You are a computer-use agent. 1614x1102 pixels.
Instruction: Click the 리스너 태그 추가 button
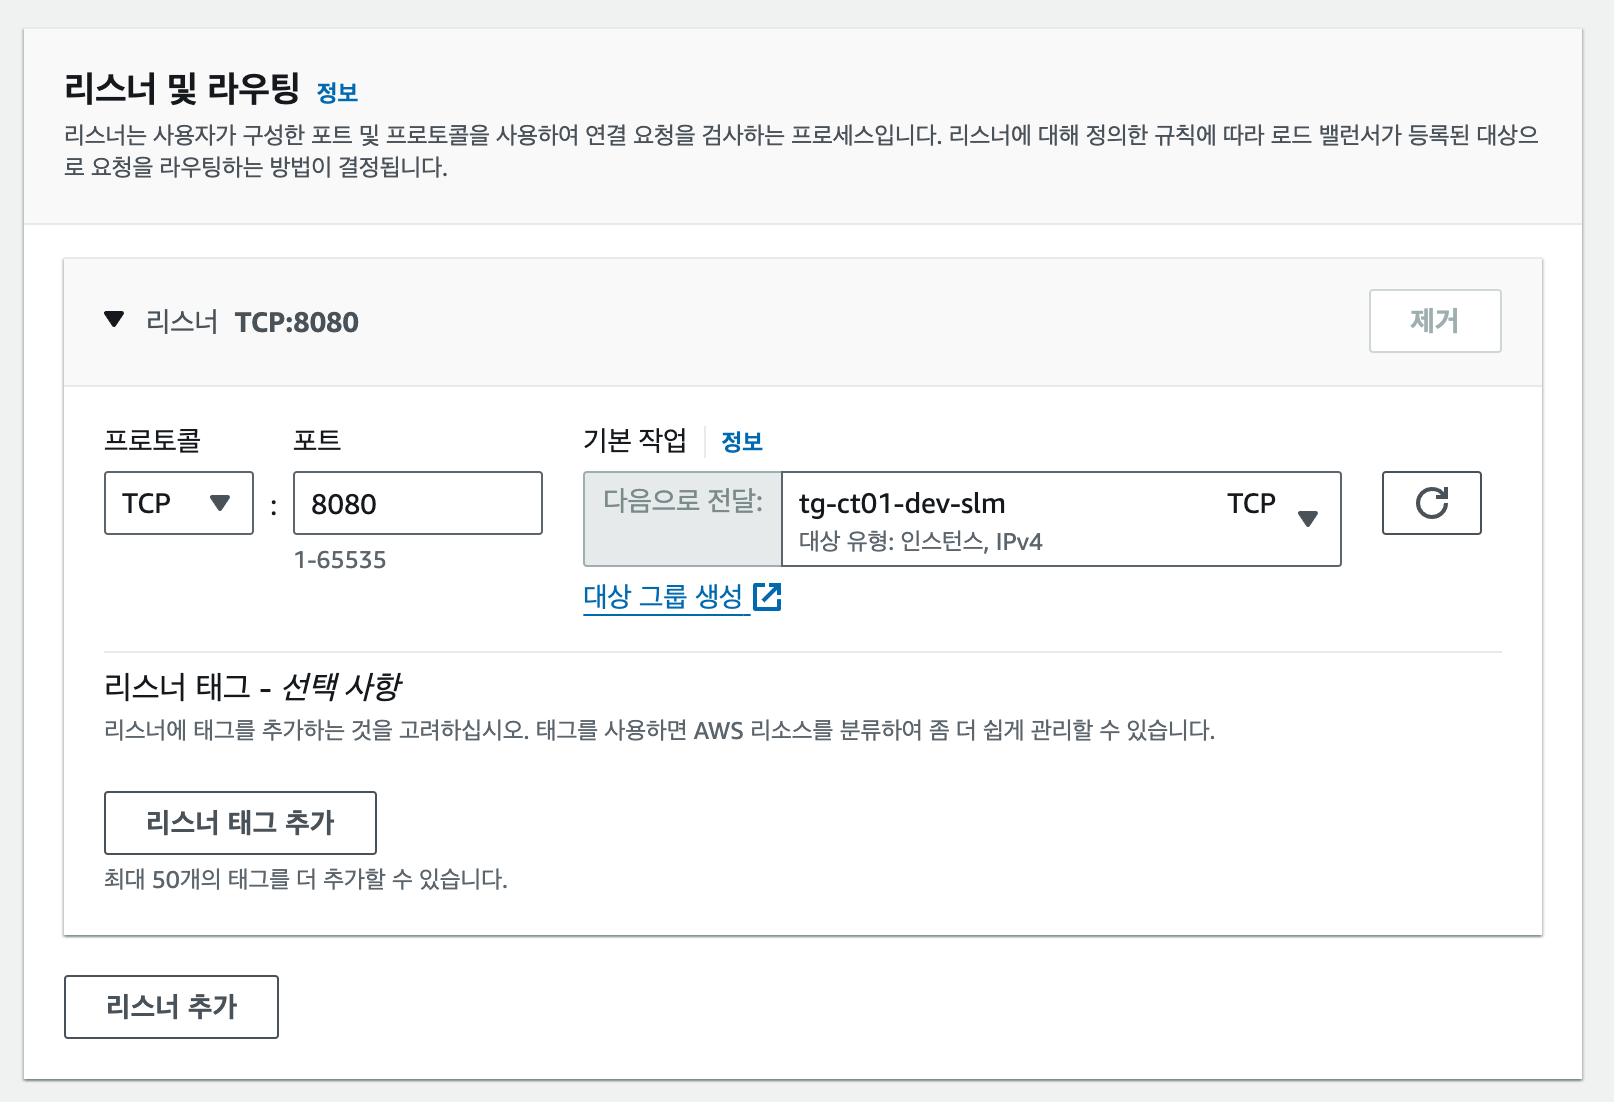pos(240,822)
